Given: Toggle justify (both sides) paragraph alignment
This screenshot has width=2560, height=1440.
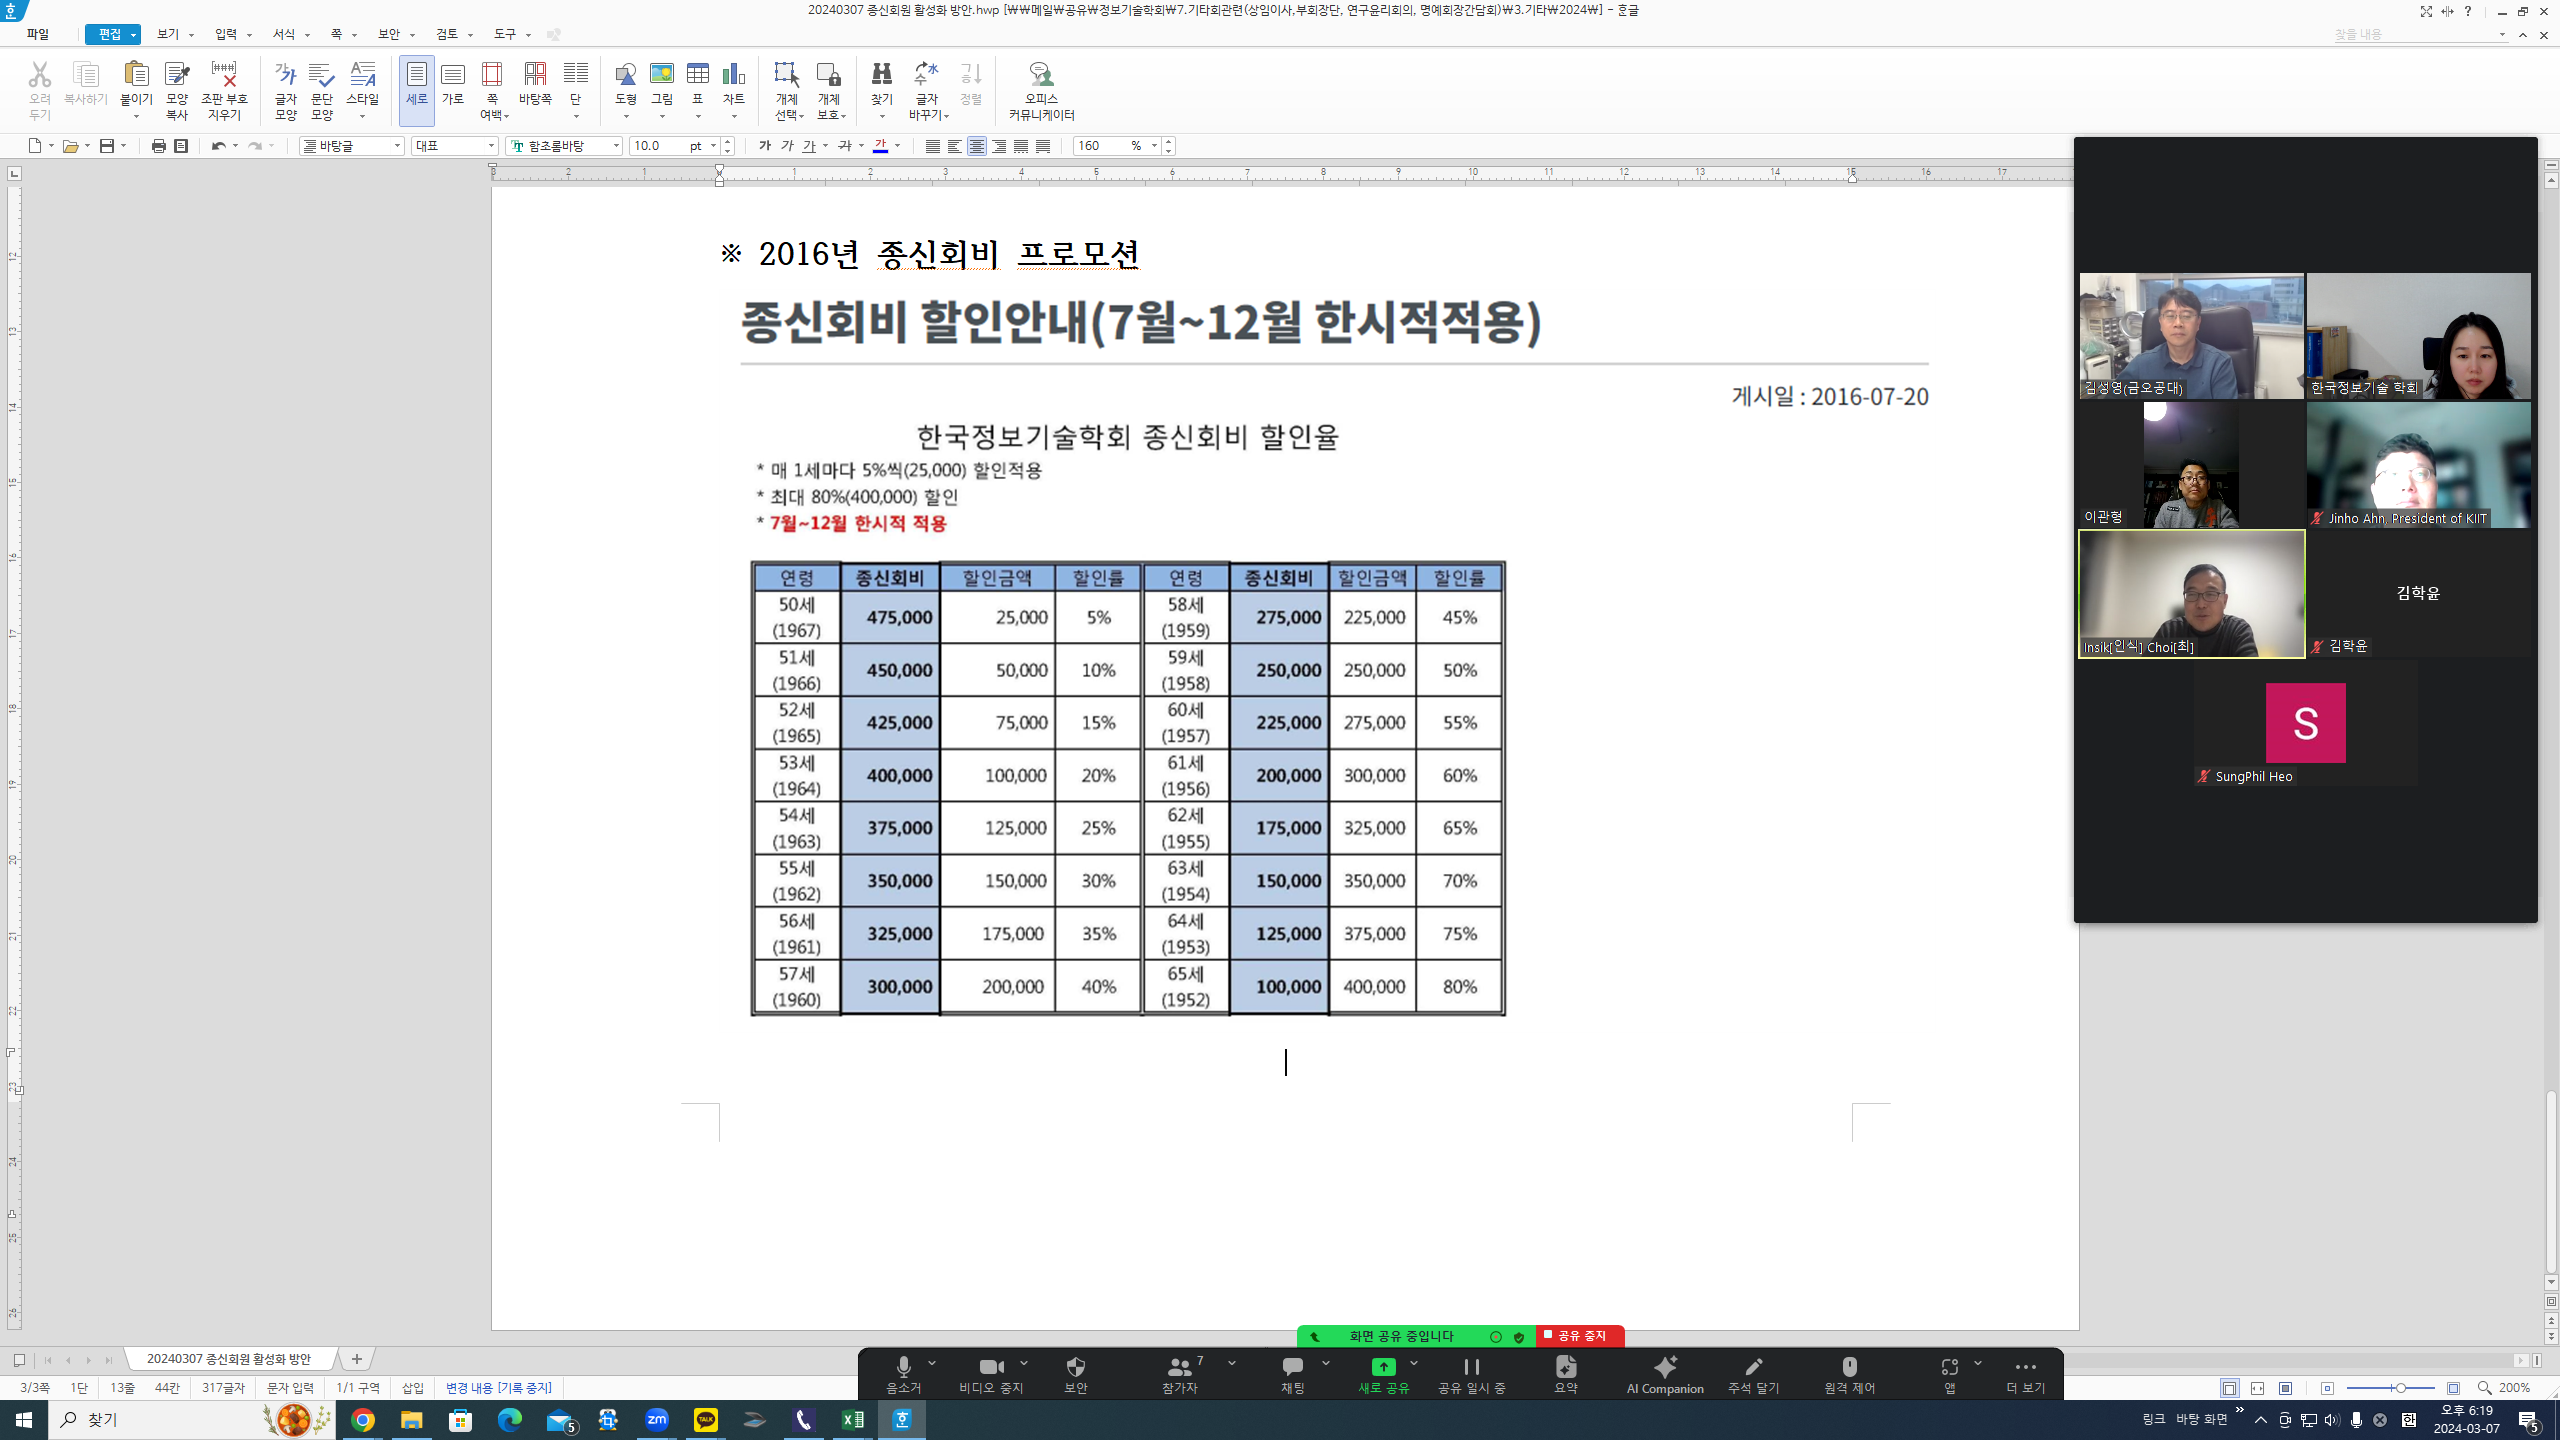Looking at the screenshot, I should click(933, 146).
